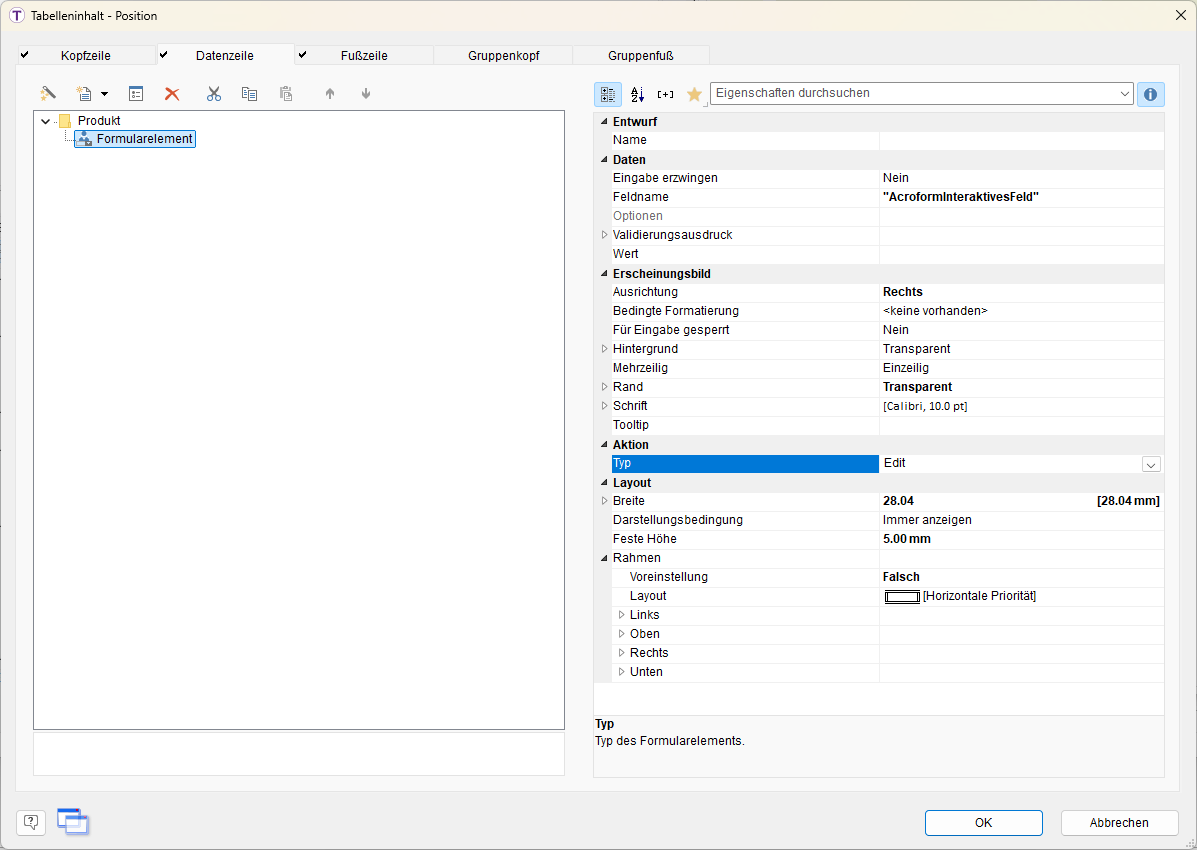
Task: Open the Eigenschaften durchsuchen dropdown arrow
Action: [x=1124, y=94]
